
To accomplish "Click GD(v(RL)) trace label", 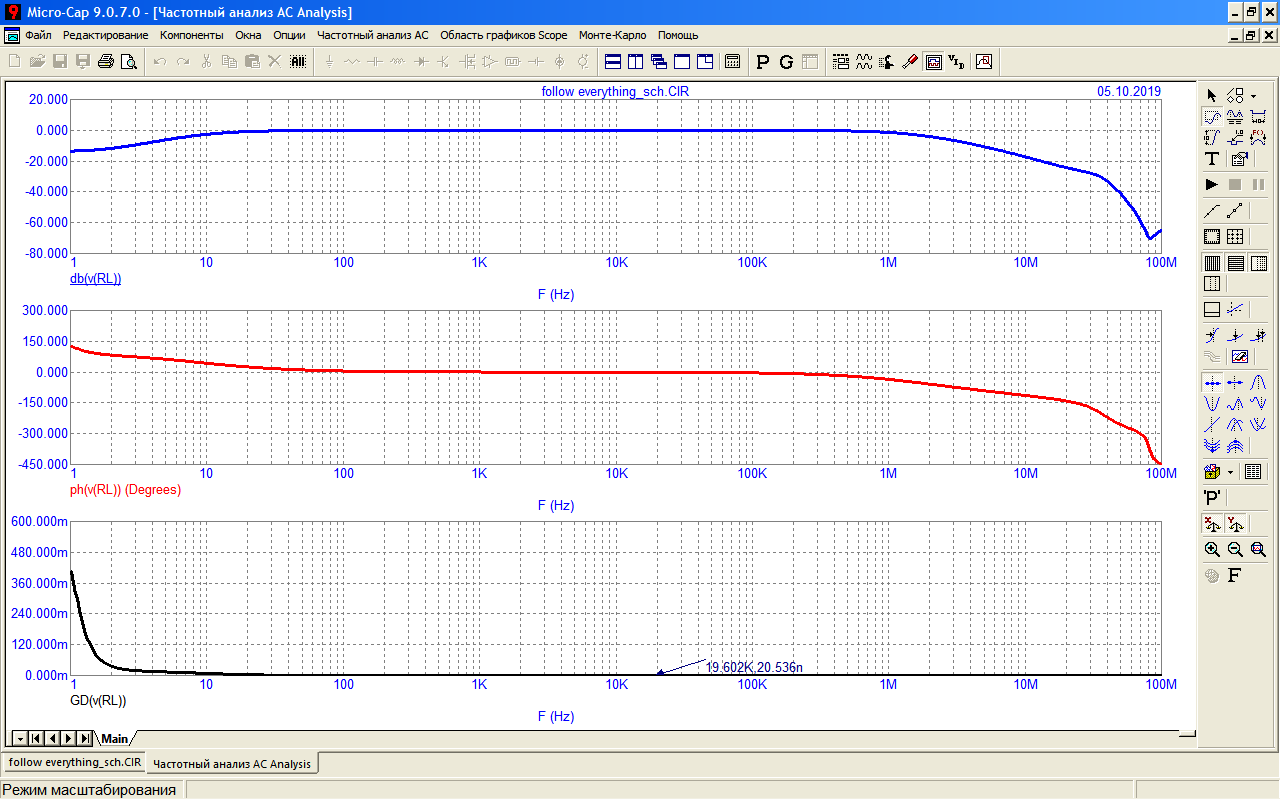I will (98, 701).
